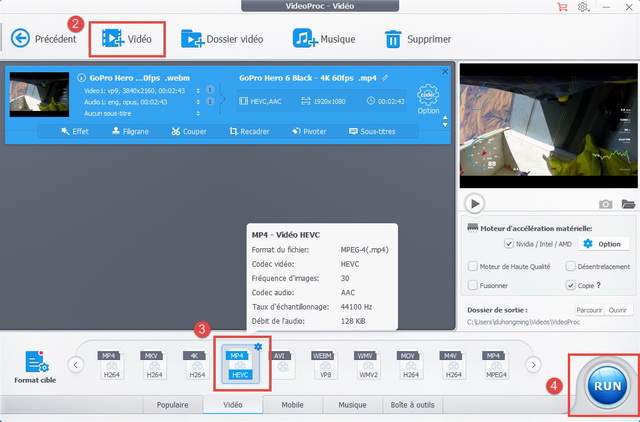640x422 pixels.
Task: Edit the output file name with the pencil icon
Action: [x=385, y=78]
